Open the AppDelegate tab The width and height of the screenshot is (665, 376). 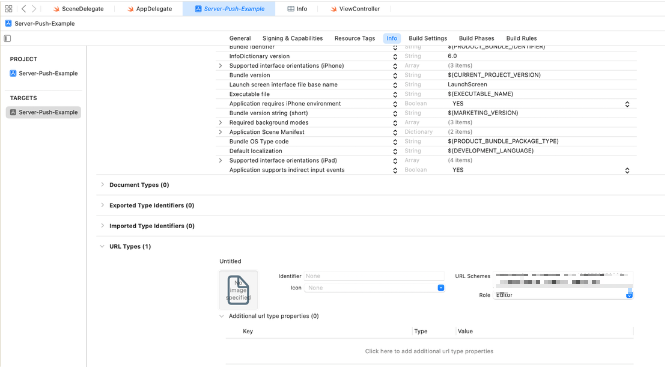coord(150,8)
